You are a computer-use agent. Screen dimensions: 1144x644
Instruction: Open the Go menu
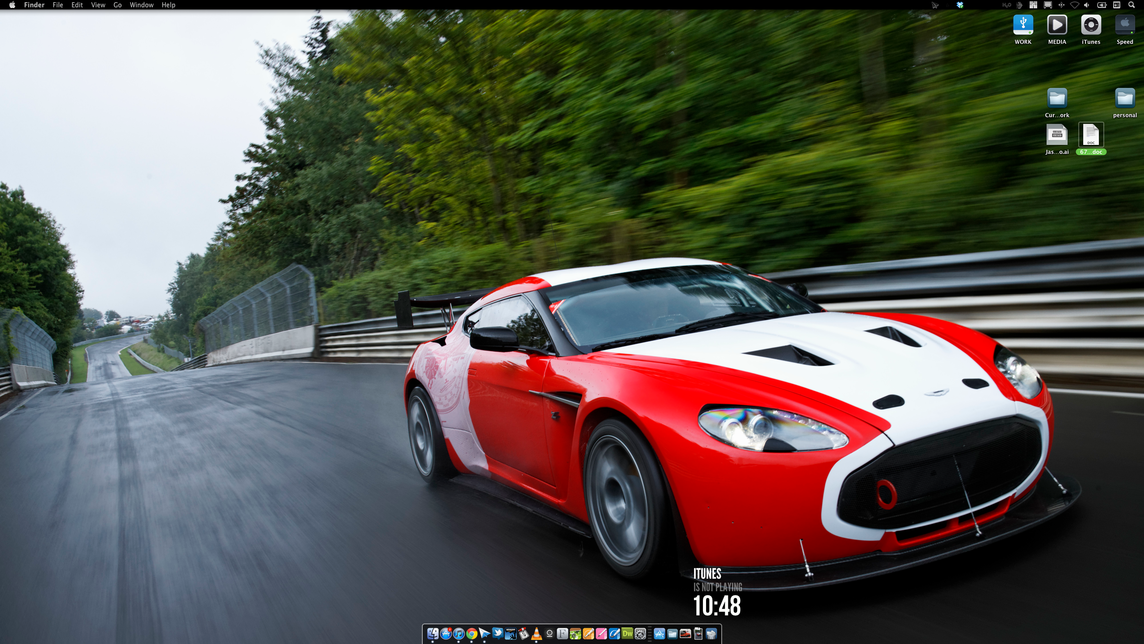[117, 4]
